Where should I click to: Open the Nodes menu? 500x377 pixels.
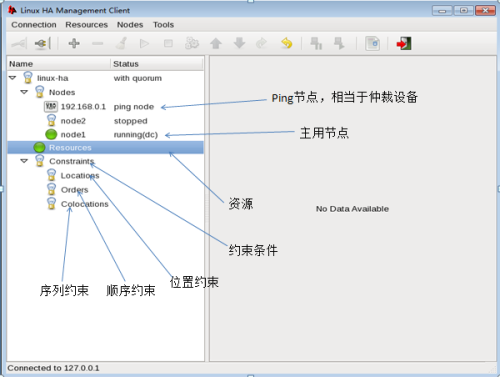[130, 25]
